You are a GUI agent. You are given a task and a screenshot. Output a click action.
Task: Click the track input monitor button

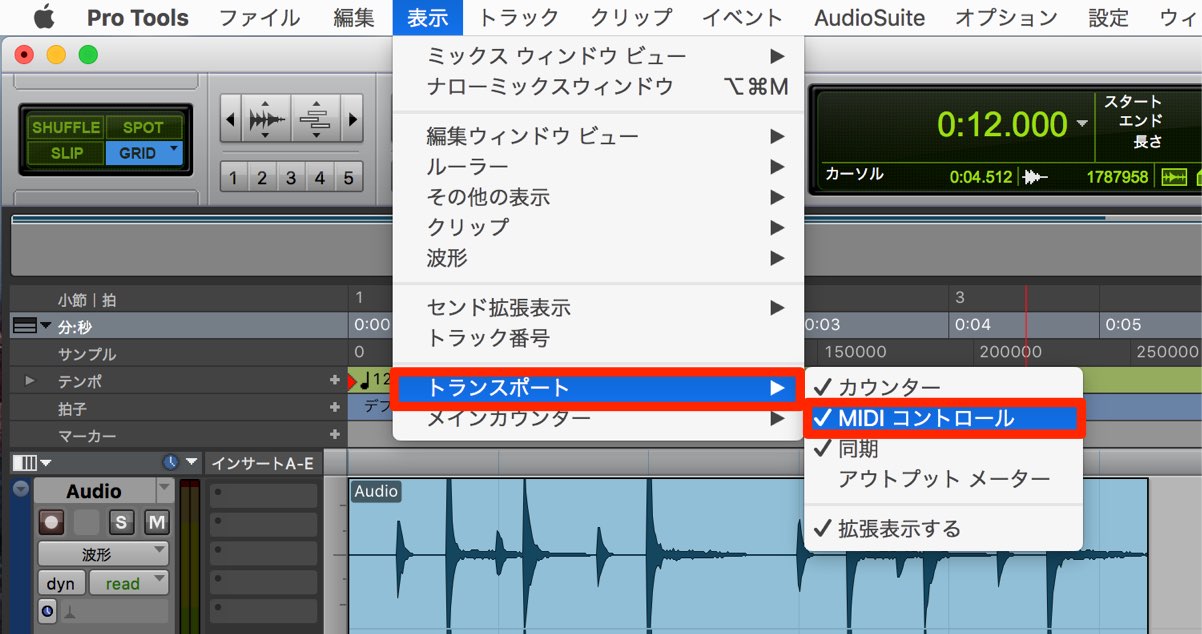pos(87,522)
